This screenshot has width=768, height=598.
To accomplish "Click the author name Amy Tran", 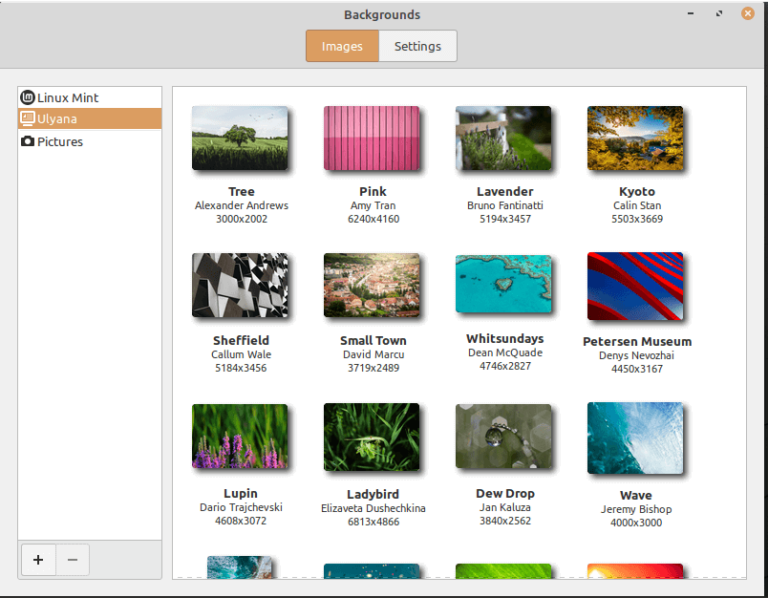I will point(373,206).
